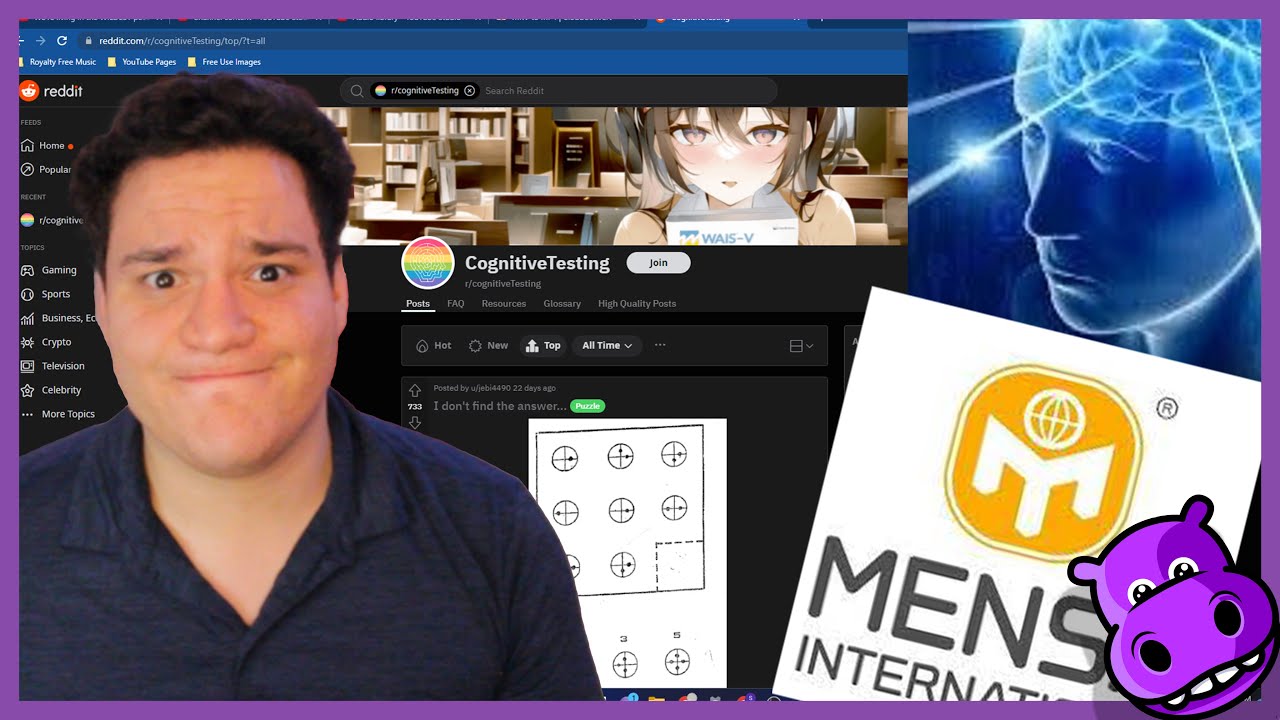
Task: Sort posts by New
Action: 489,345
